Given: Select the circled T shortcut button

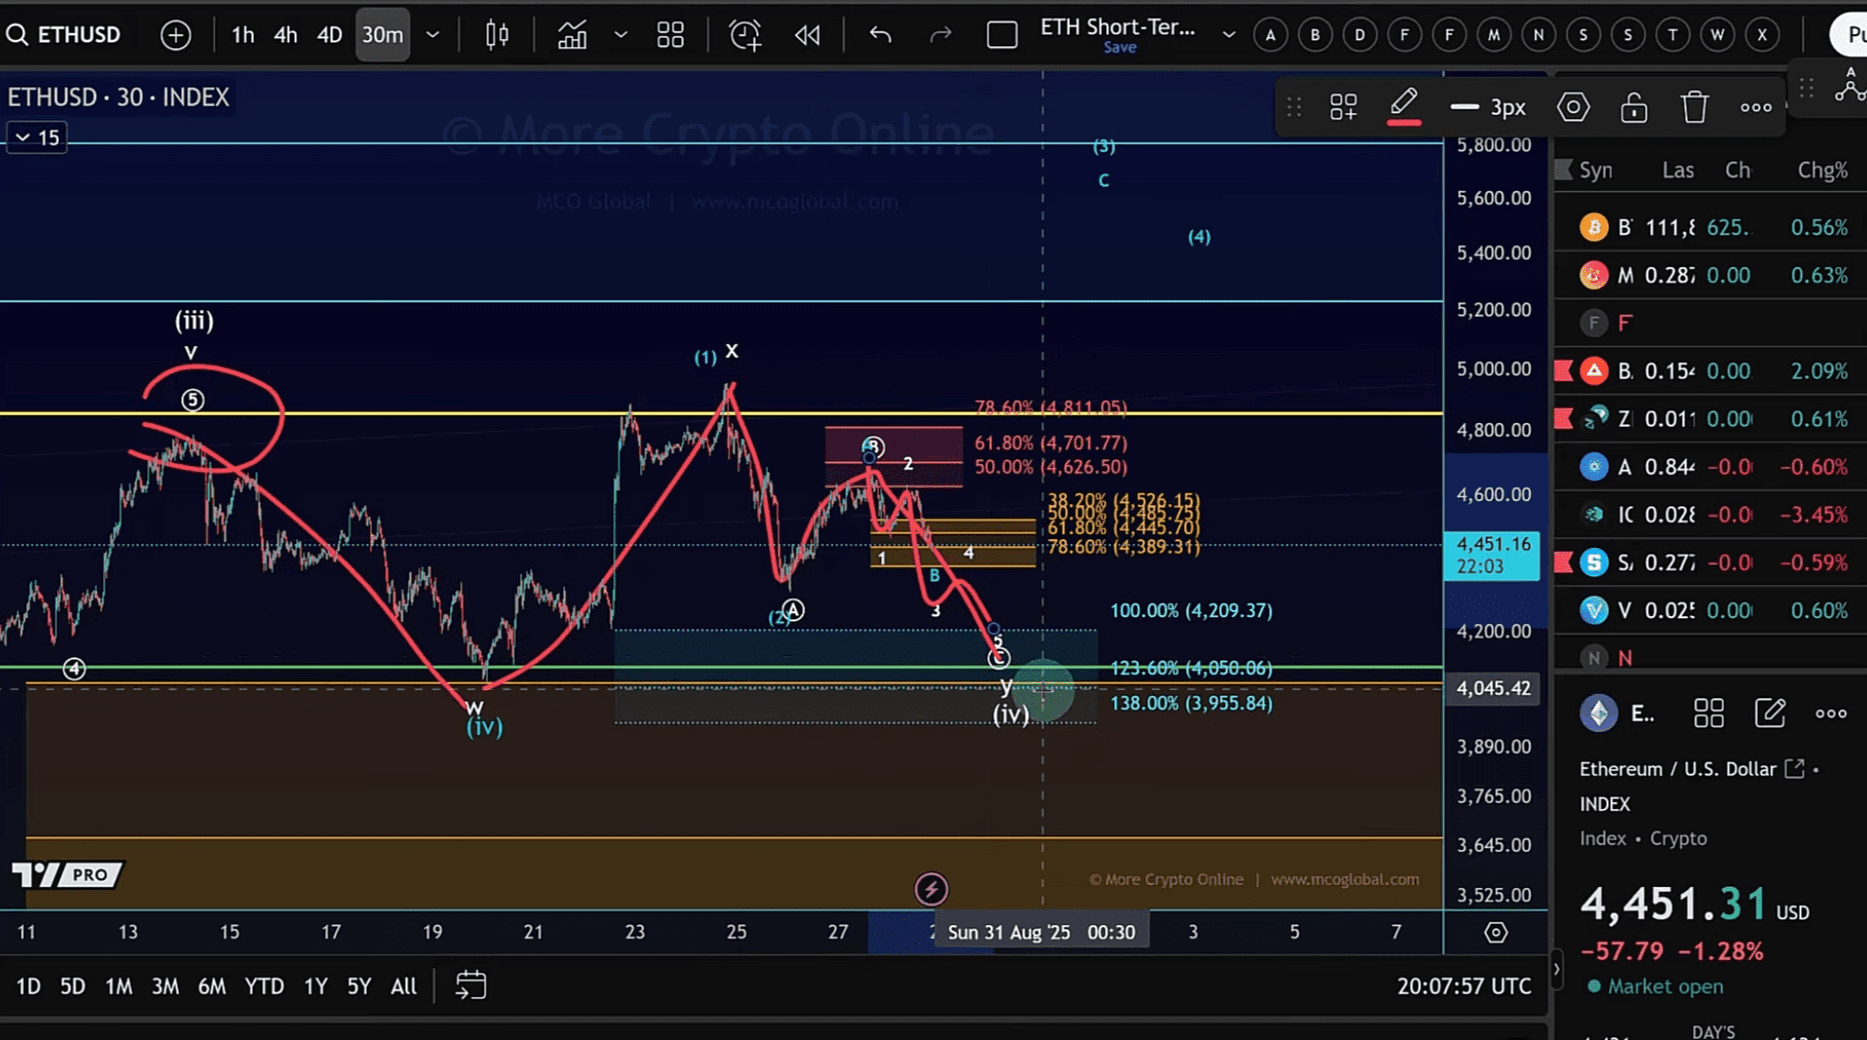Looking at the screenshot, I should click(1673, 35).
